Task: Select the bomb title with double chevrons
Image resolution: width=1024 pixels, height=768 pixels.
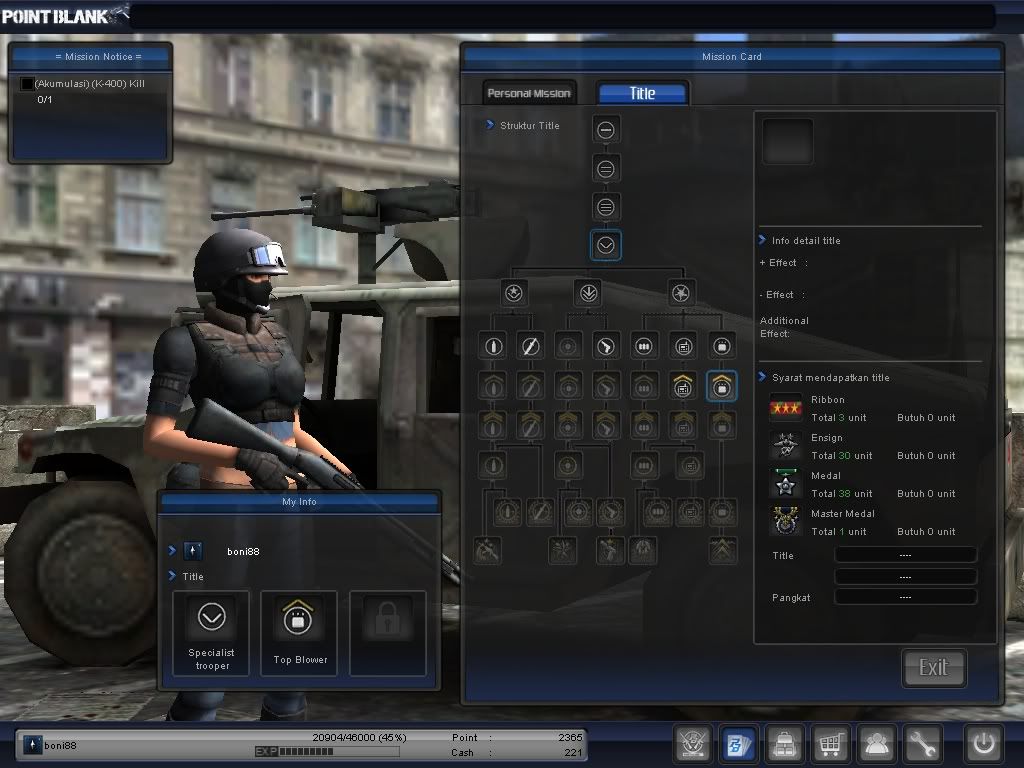Action: (722, 425)
